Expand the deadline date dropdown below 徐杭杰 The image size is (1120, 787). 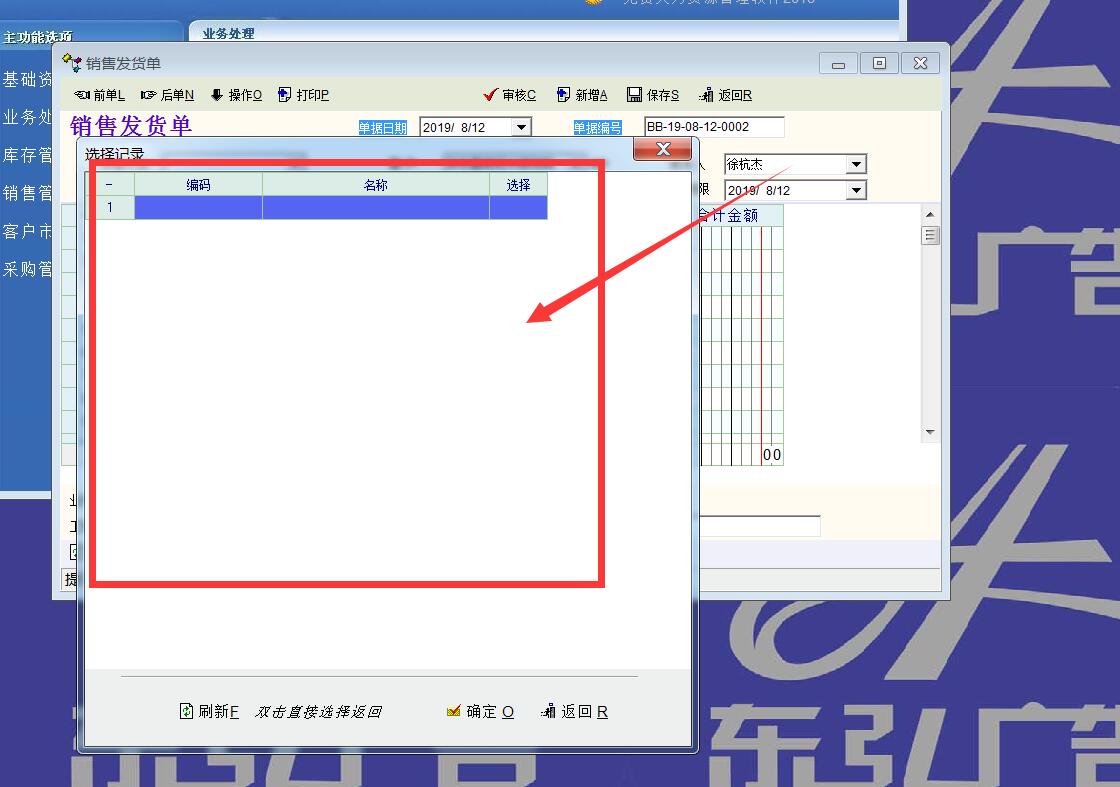[856, 190]
